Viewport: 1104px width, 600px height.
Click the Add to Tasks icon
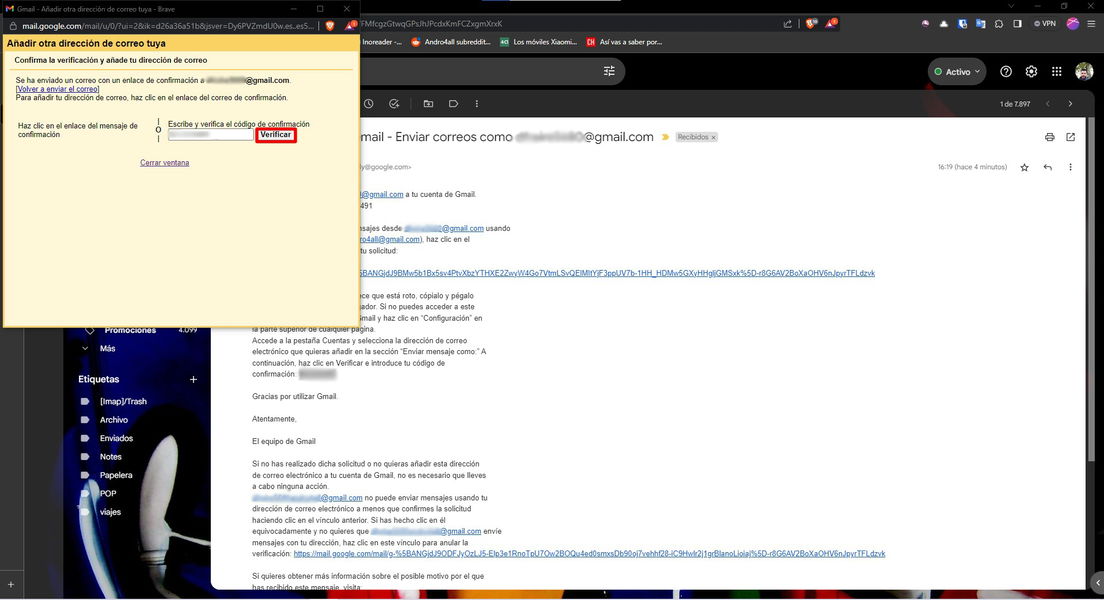(x=394, y=104)
